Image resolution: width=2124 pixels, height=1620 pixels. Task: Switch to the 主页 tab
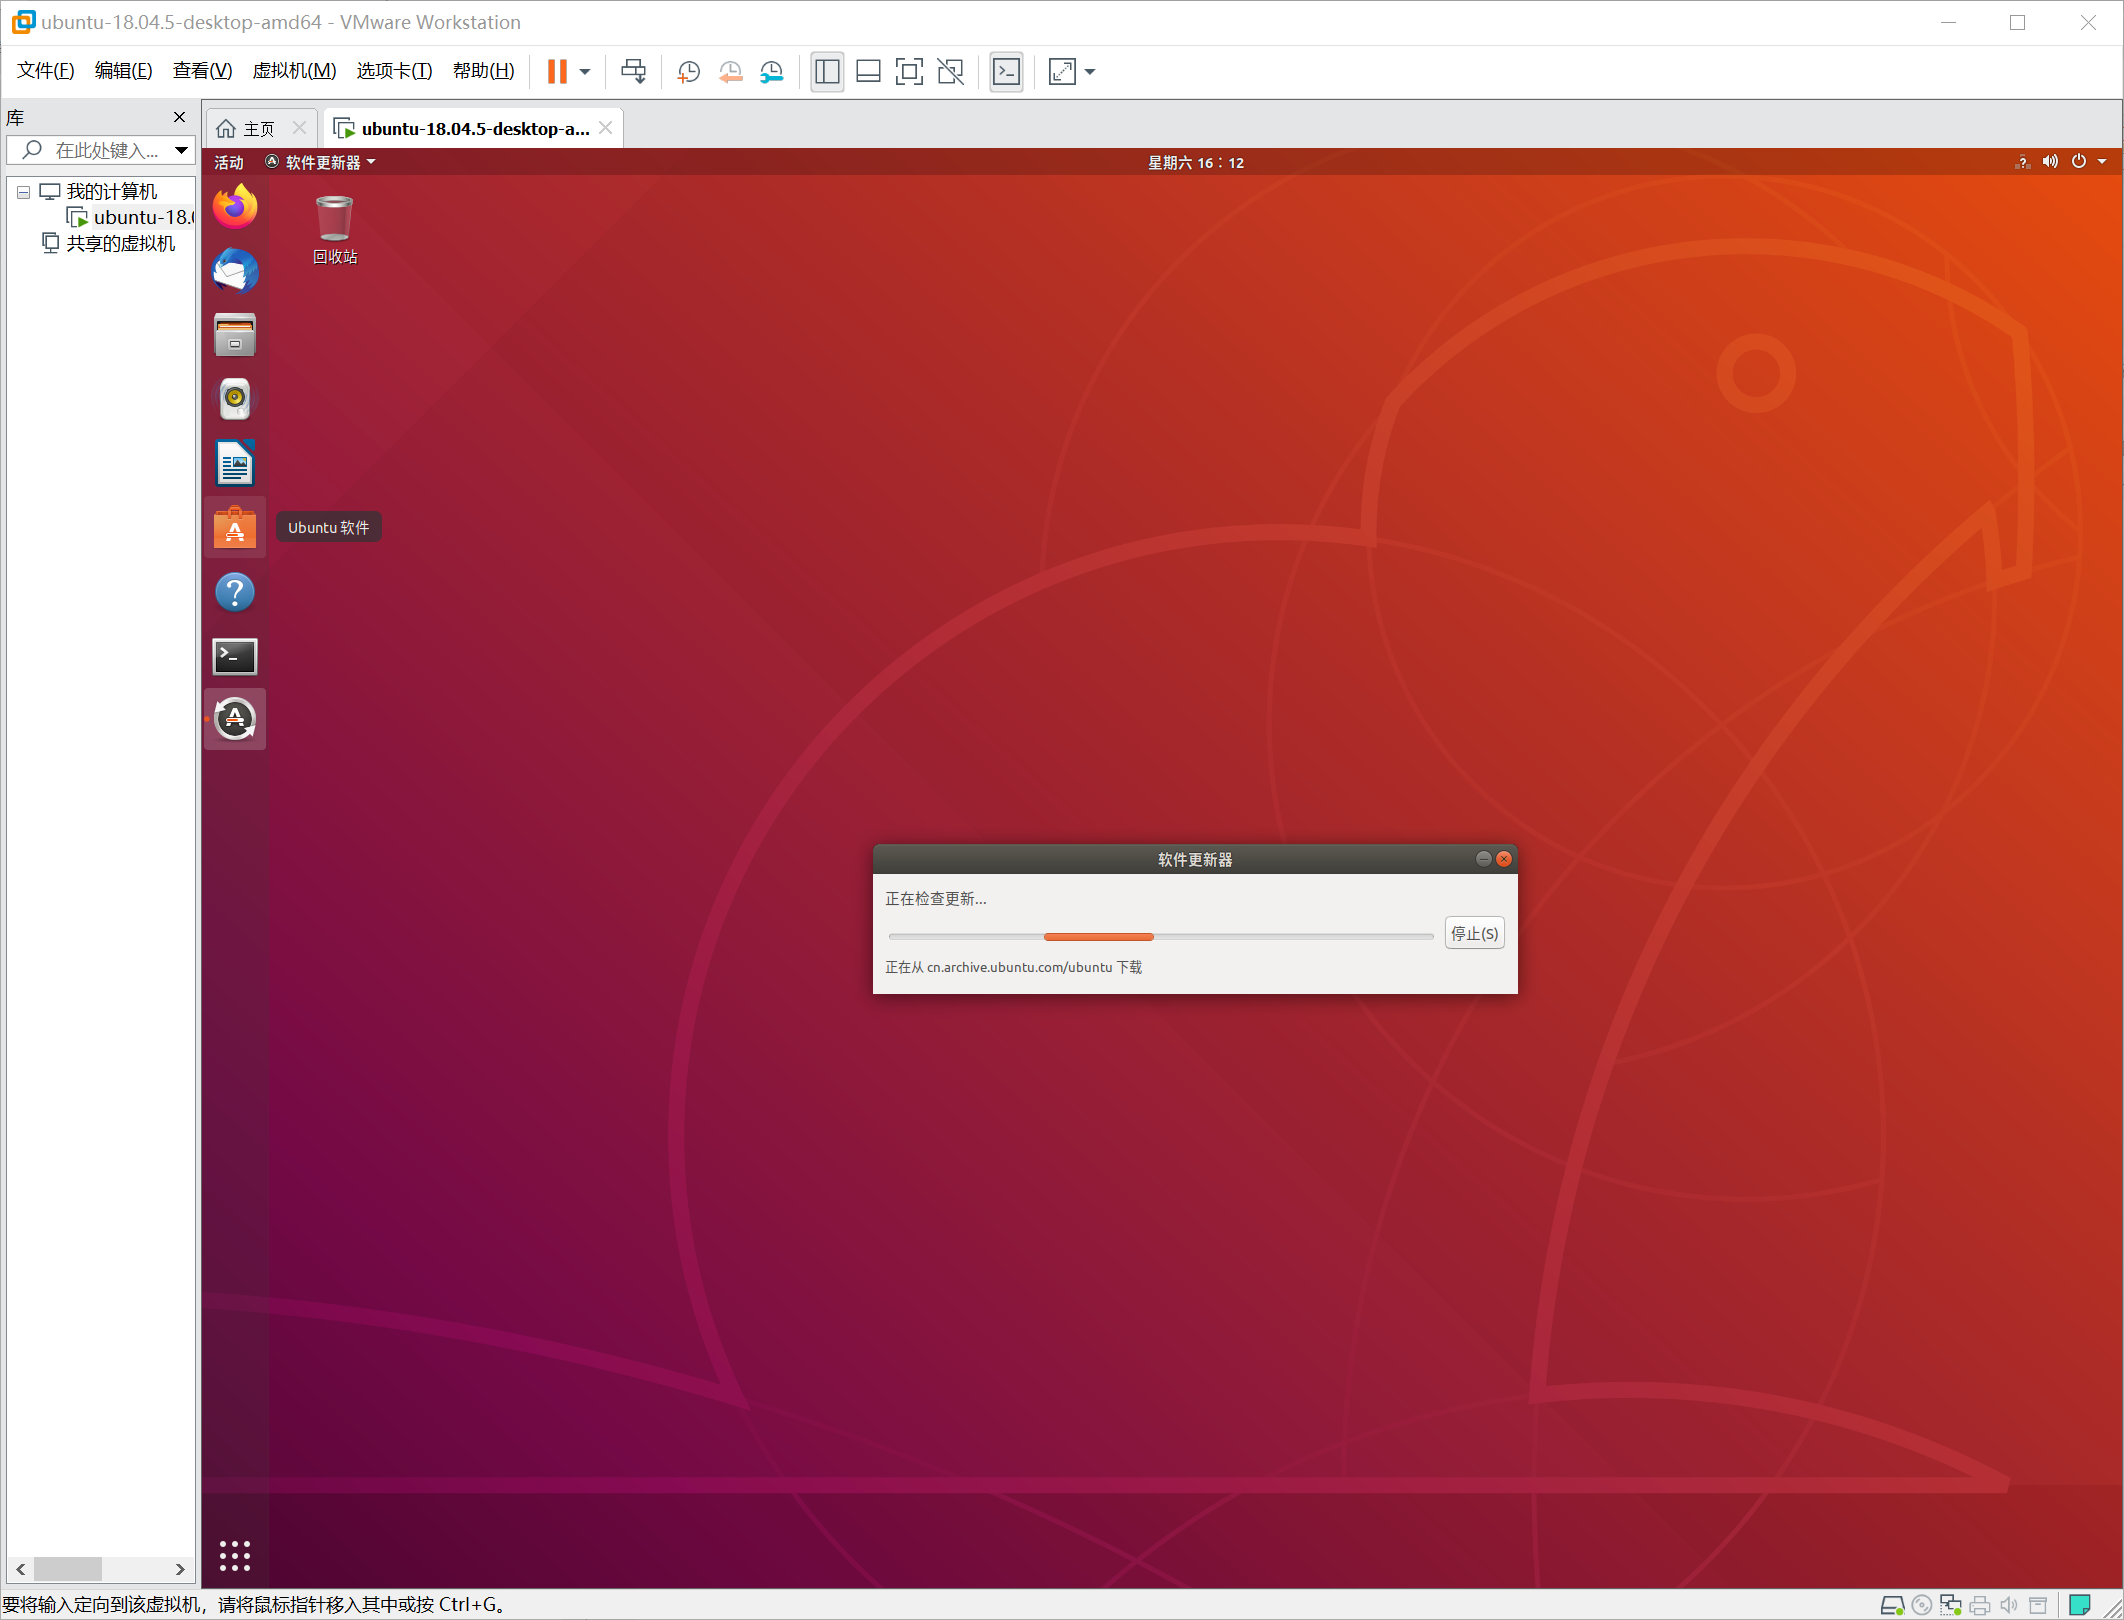point(258,129)
